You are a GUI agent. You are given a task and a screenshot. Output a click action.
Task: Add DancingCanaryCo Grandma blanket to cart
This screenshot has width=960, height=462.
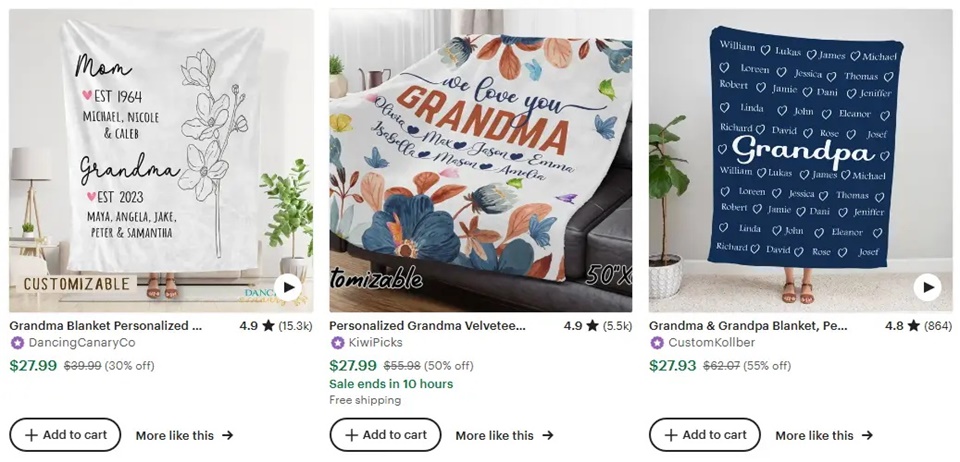point(65,435)
